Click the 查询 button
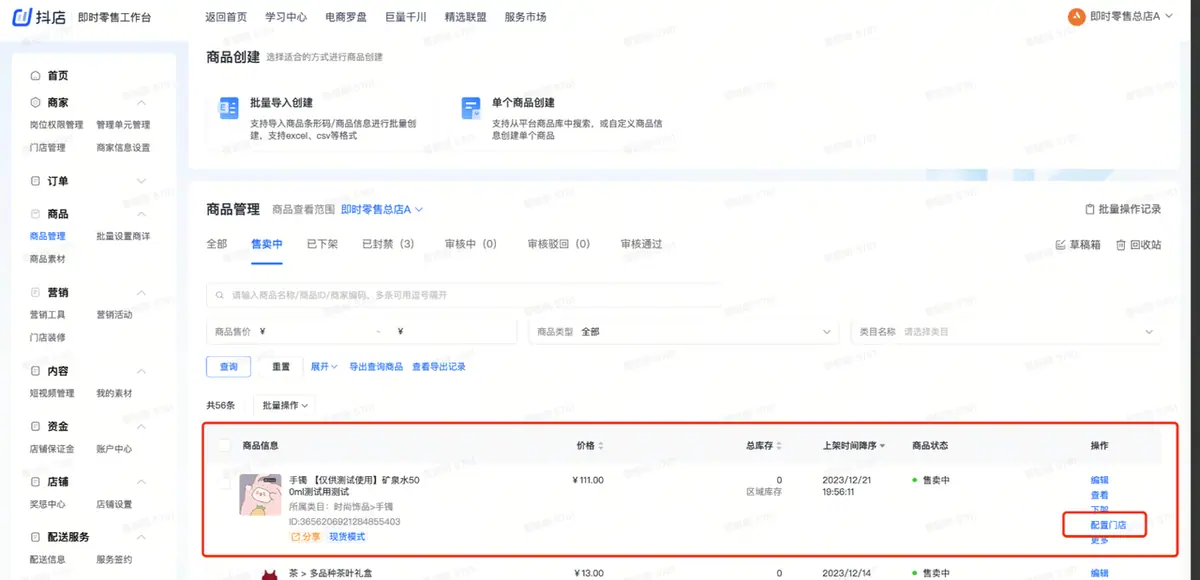Screen dimensions: 1200x580 [228, 367]
